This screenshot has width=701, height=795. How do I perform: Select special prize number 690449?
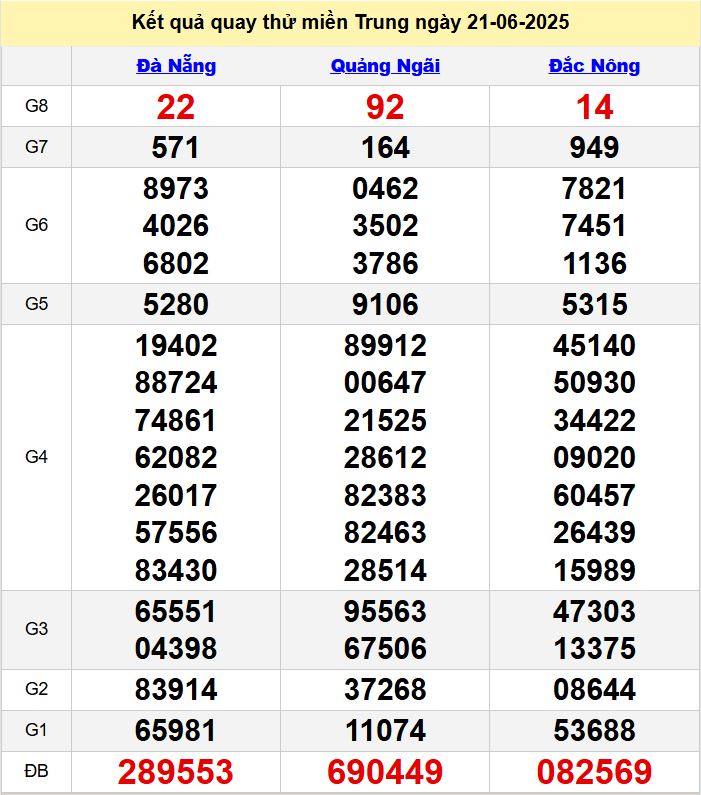click(385, 772)
